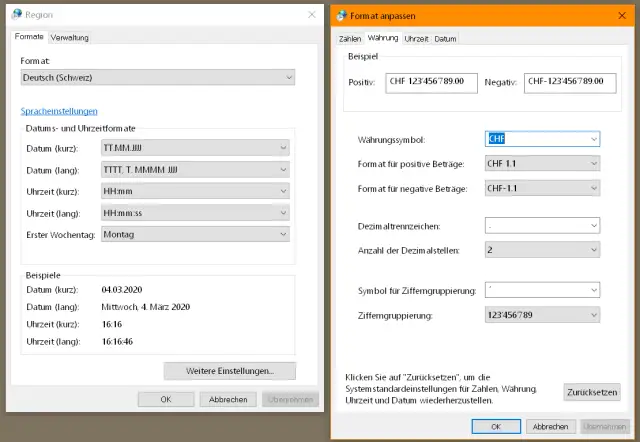Go to the Datum tab in Format anpassen
640x442 pixels.
click(445, 39)
